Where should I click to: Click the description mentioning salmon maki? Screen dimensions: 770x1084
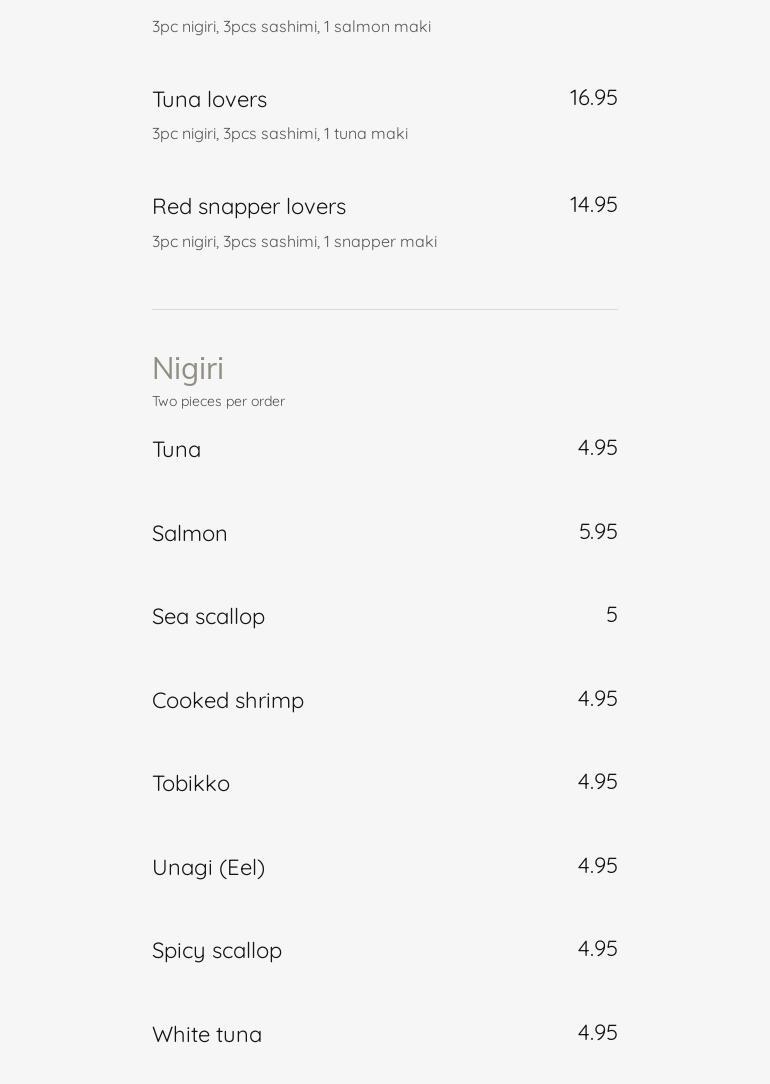pyautogui.click(x=291, y=27)
